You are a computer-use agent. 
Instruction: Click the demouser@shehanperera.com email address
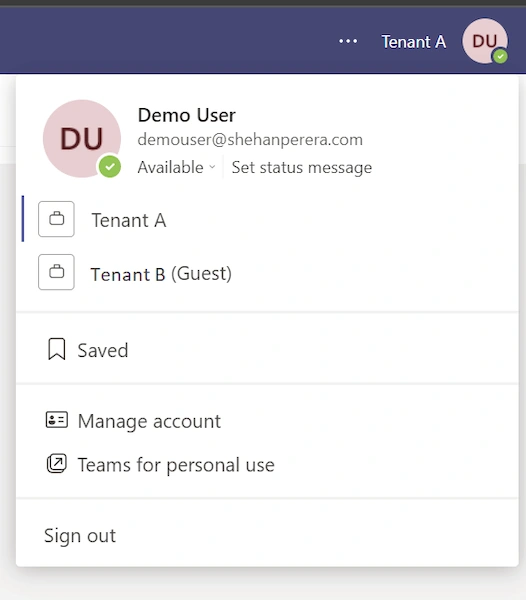250,139
